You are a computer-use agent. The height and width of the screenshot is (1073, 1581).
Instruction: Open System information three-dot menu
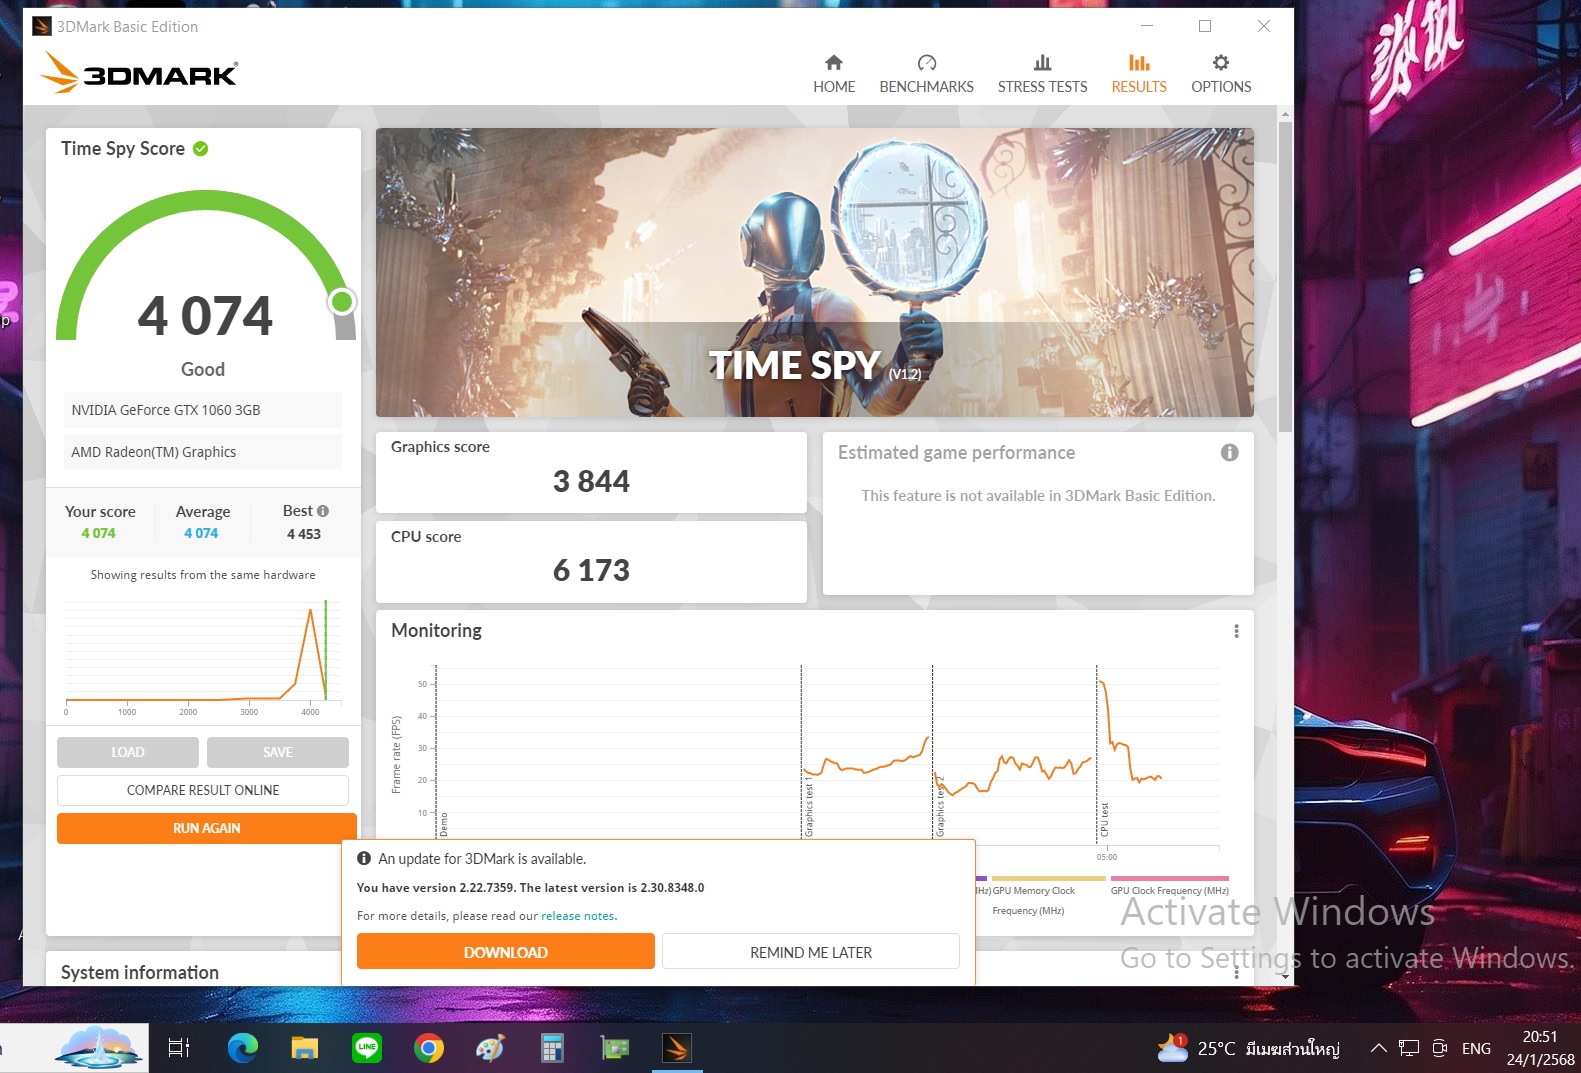(x=1236, y=971)
